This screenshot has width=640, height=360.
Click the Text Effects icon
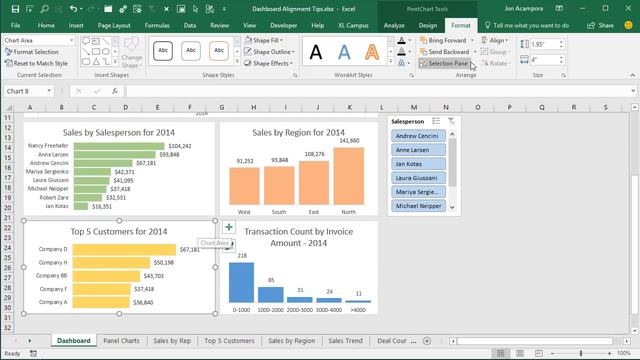click(401, 63)
